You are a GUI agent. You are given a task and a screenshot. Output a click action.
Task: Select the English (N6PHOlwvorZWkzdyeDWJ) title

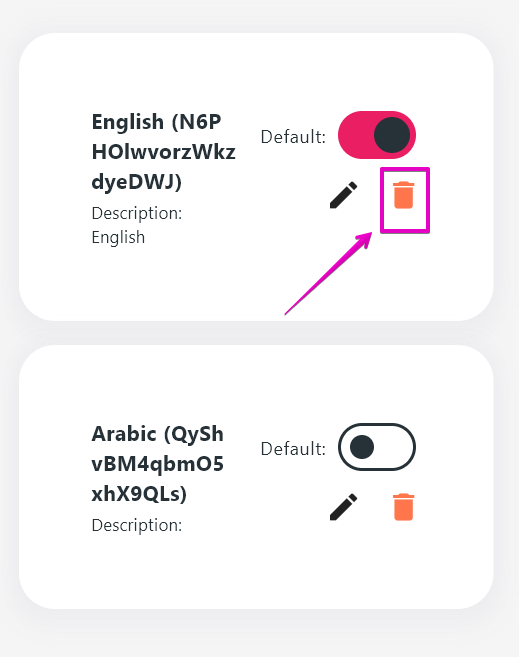coord(163,152)
